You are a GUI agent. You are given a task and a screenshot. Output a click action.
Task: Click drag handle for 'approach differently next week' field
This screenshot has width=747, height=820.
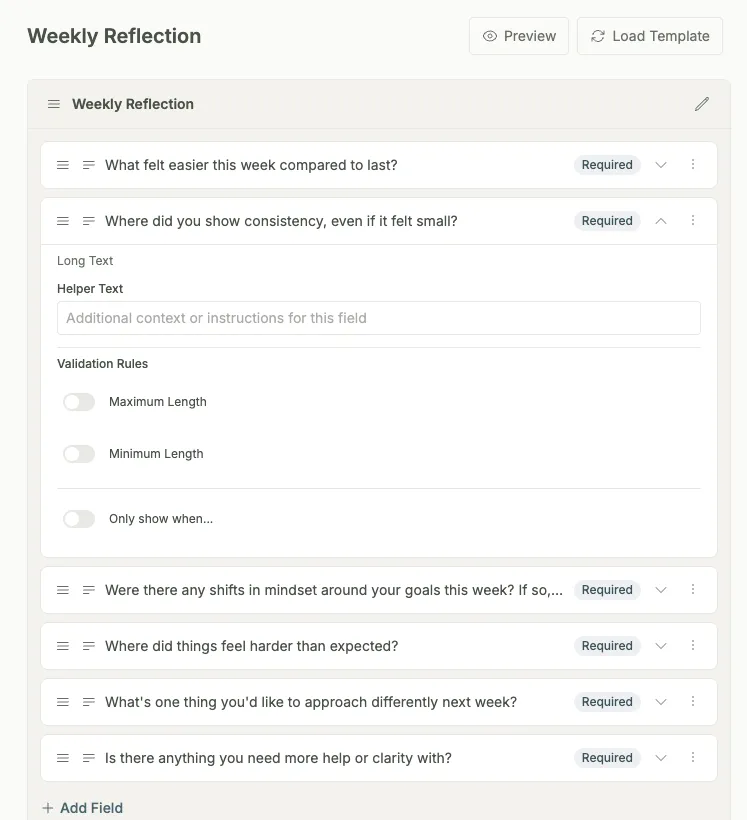click(63, 702)
